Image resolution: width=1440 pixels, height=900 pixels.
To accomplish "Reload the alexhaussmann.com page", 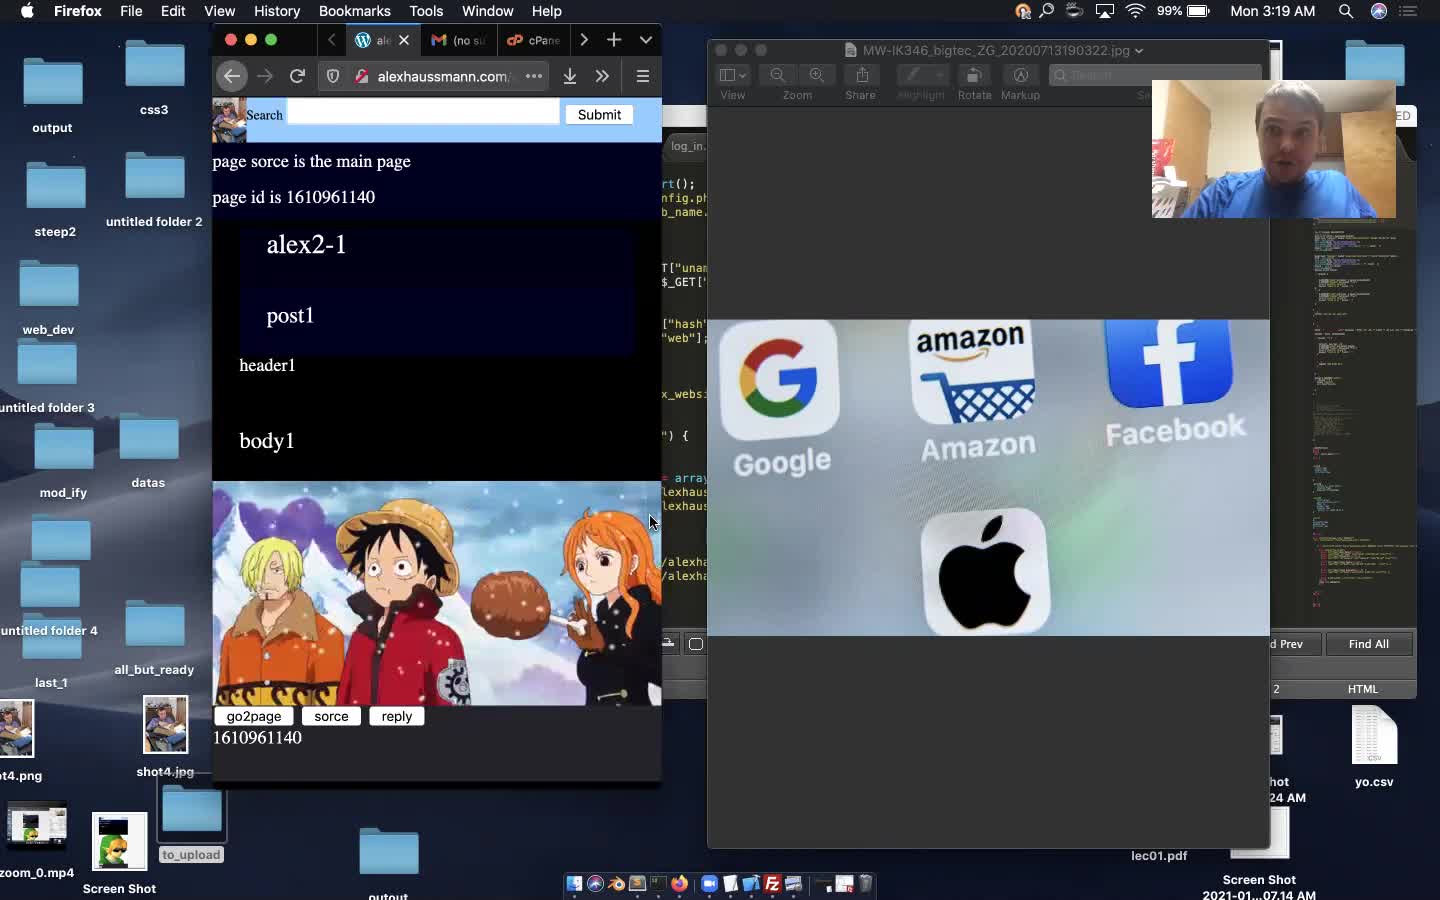I will (x=297, y=76).
